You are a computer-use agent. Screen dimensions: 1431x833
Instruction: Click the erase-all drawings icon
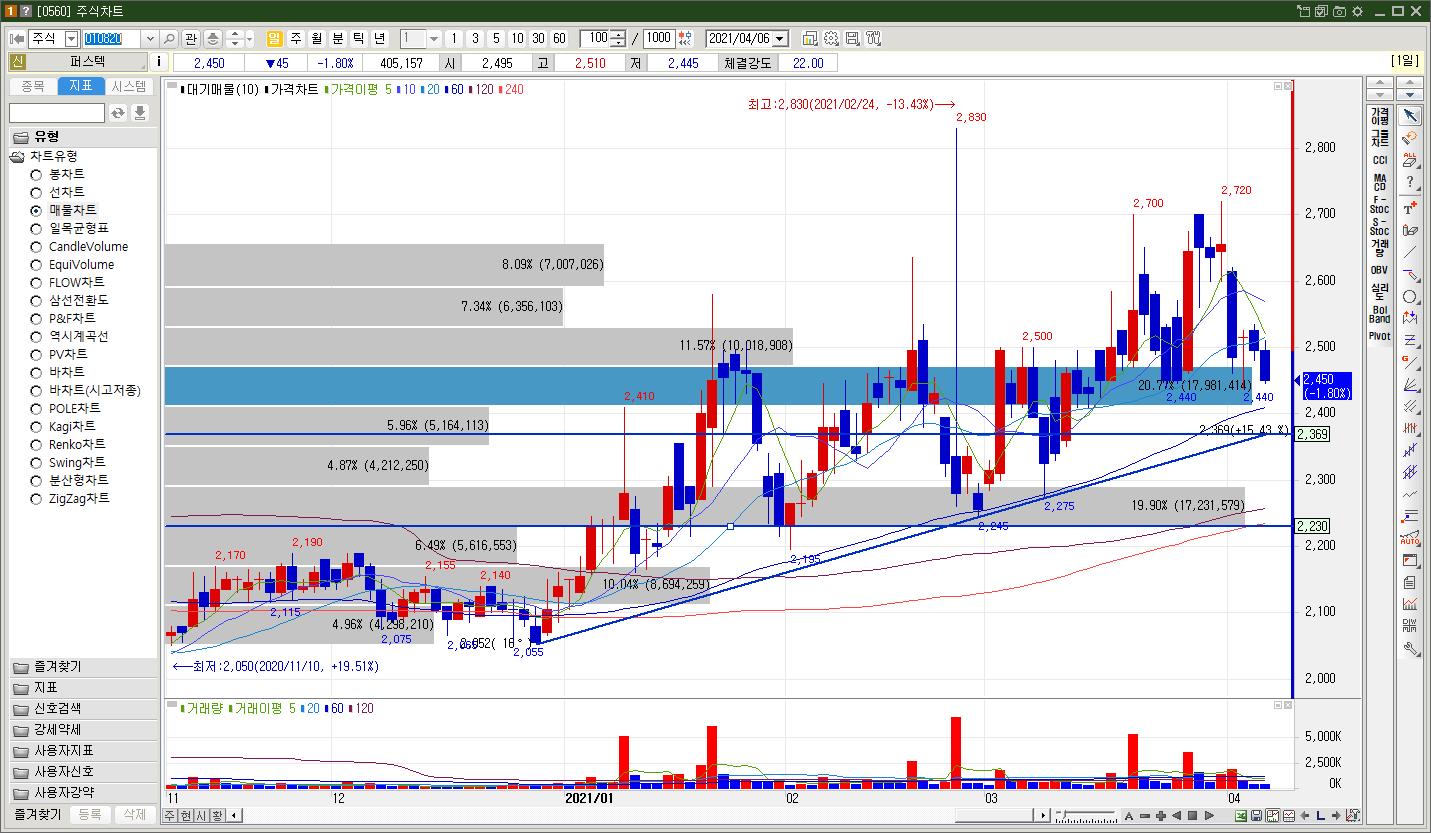pyautogui.click(x=1410, y=161)
